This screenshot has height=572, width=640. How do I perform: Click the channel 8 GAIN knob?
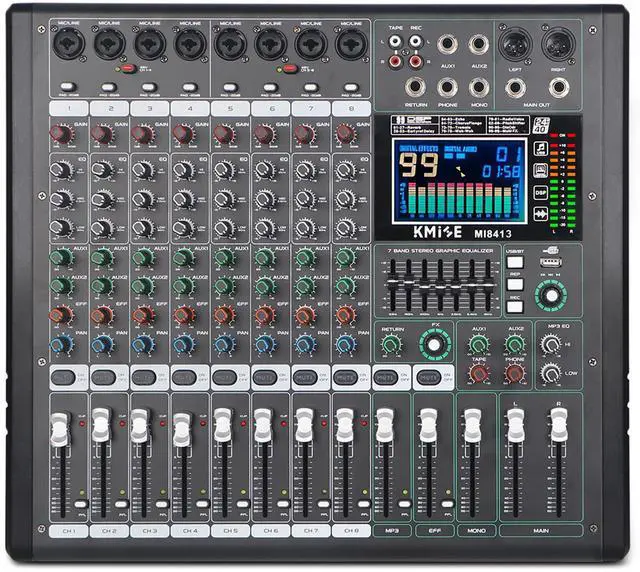click(x=346, y=134)
